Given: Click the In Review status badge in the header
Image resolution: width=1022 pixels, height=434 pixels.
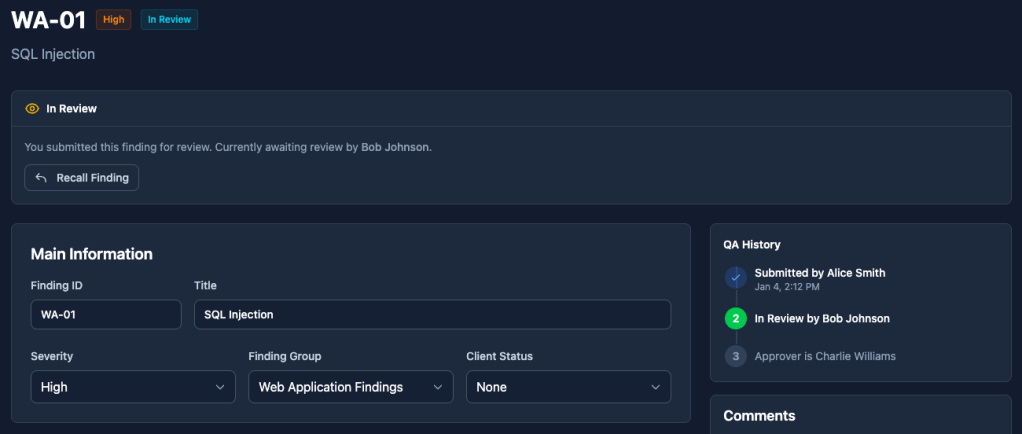Looking at the screenshot, I should (x=169, y=20).
